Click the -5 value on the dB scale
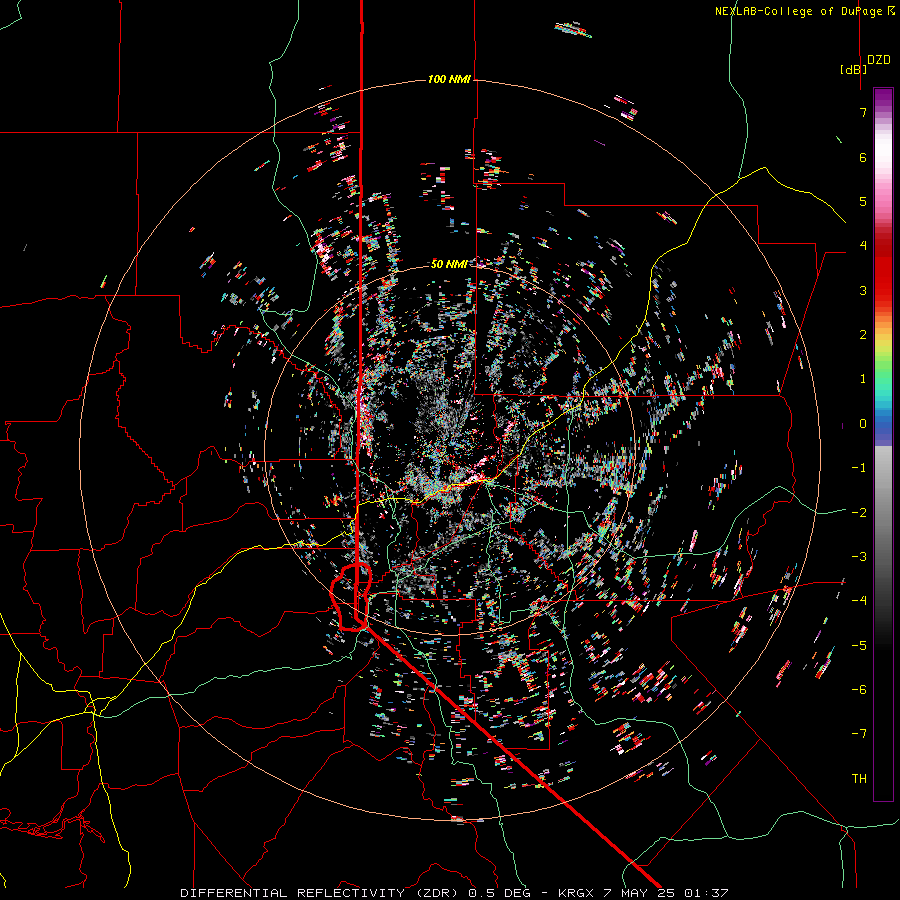The image size is (900, 900). 859,646
